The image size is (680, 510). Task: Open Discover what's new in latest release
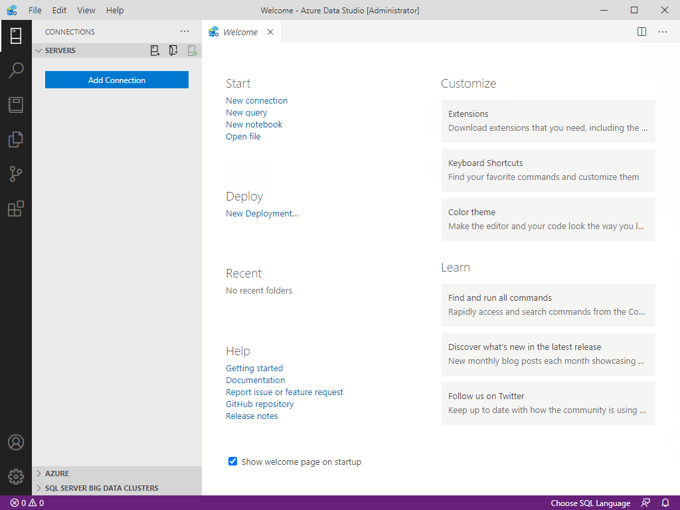(548, 354)
